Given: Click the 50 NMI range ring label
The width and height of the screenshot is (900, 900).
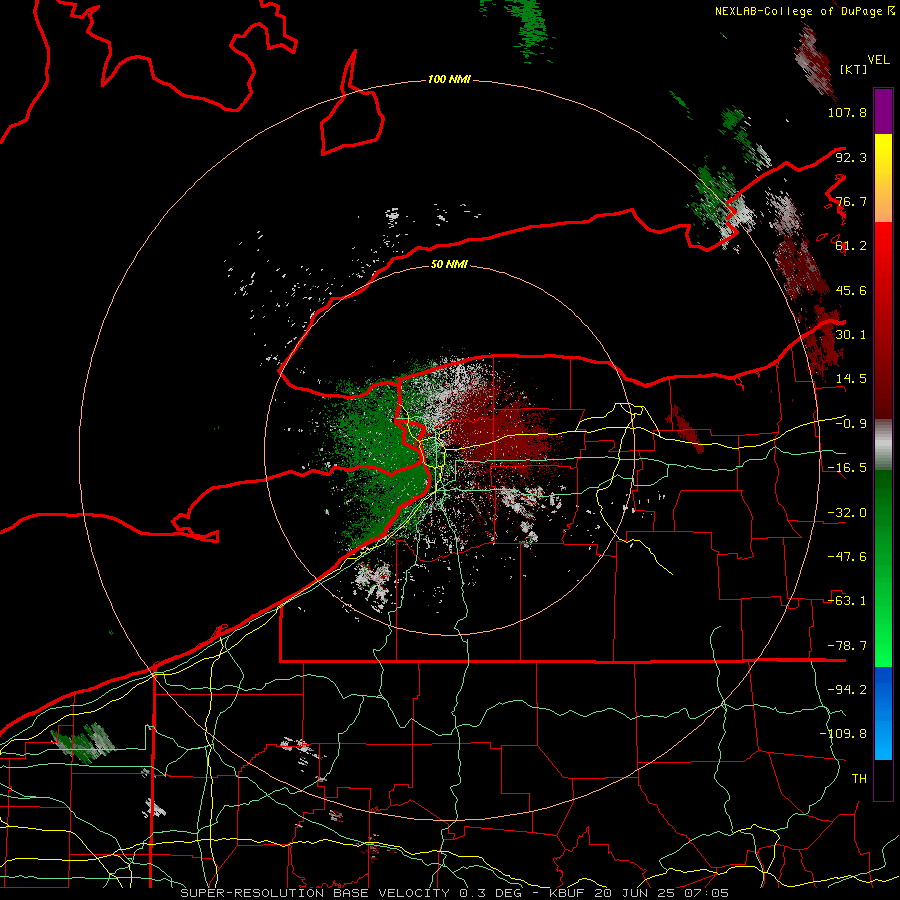Looking at the screenshot, I should coord(449,264).
